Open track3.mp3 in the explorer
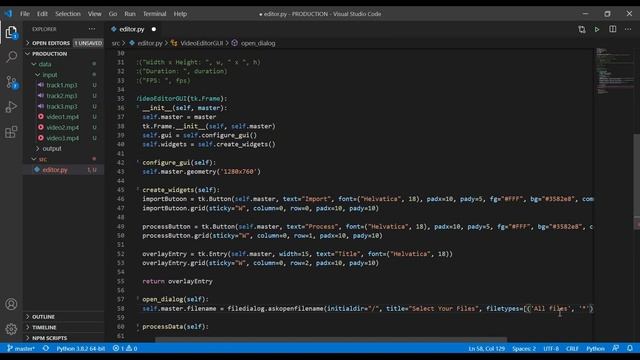This screenshot has height=360, width=640. (x=64, y=107)
